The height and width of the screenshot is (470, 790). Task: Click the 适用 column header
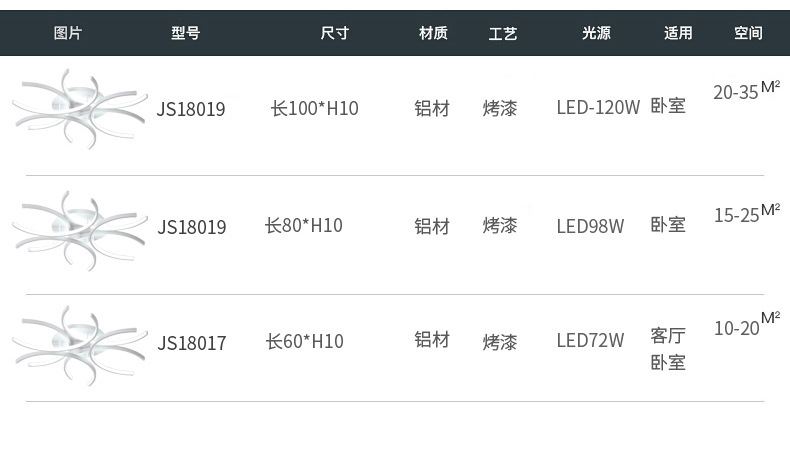pos(678,33)
